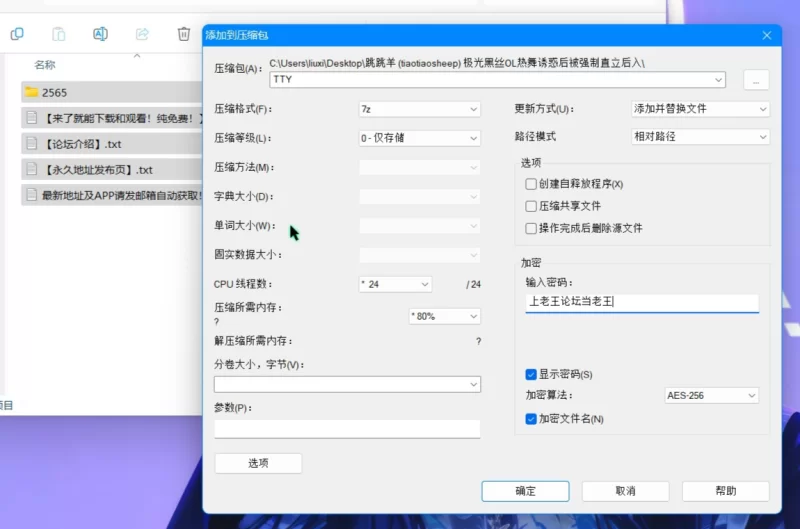Uncheck the 加密文件名 checkbox

[531, 419]
